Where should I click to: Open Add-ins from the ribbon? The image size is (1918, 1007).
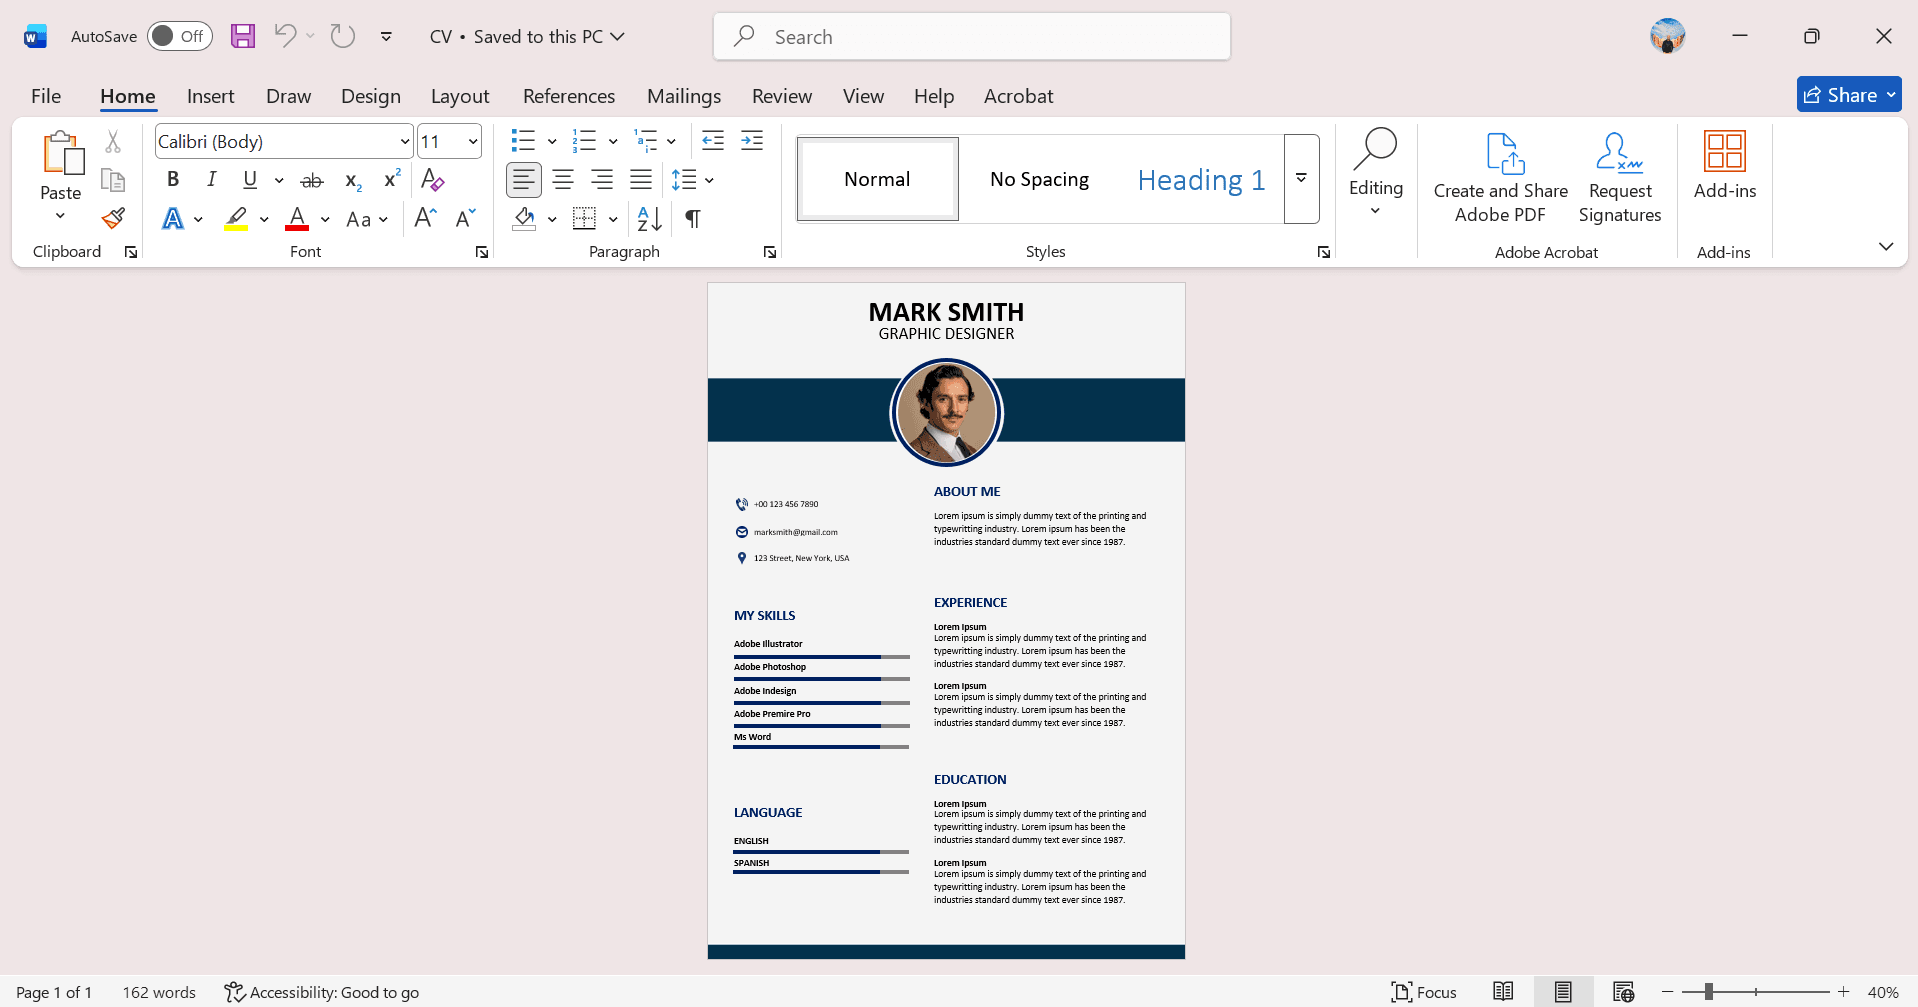[1725, 166]
